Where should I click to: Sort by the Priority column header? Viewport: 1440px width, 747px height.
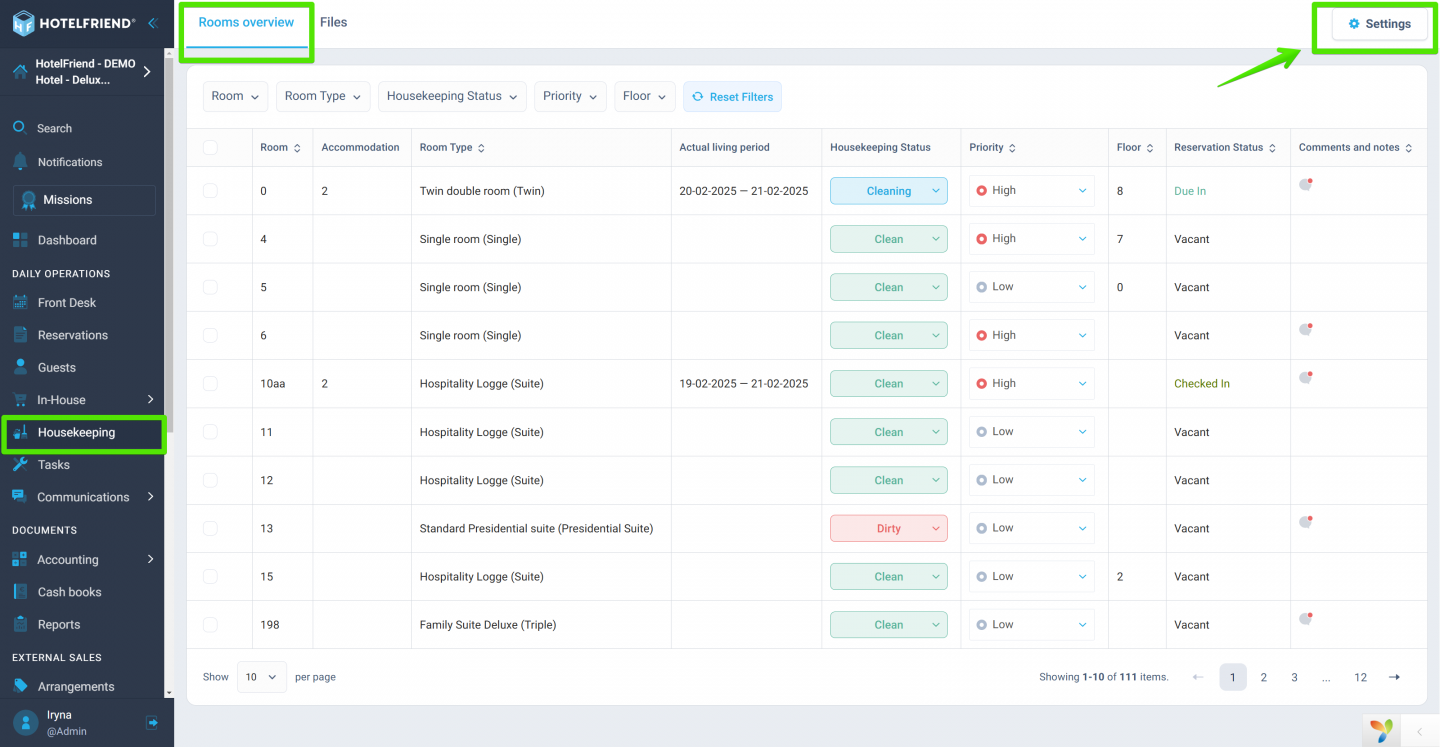[992, 147]
